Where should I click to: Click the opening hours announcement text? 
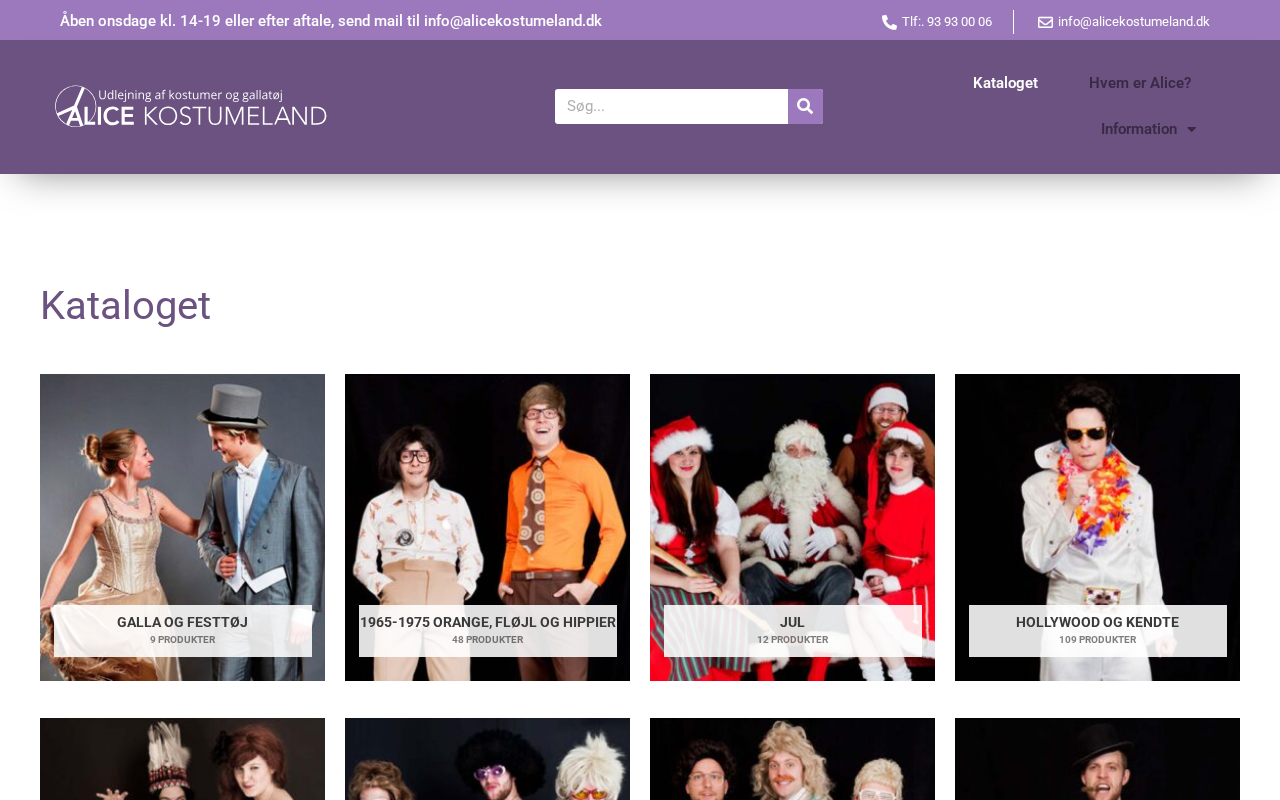tap(331, 21)
